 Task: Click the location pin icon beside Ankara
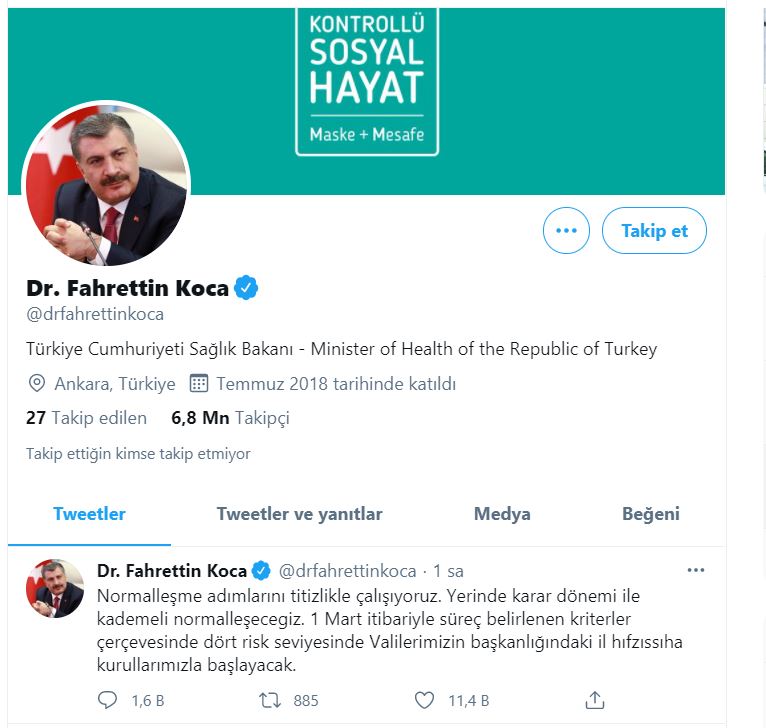[x=37, y=383]
